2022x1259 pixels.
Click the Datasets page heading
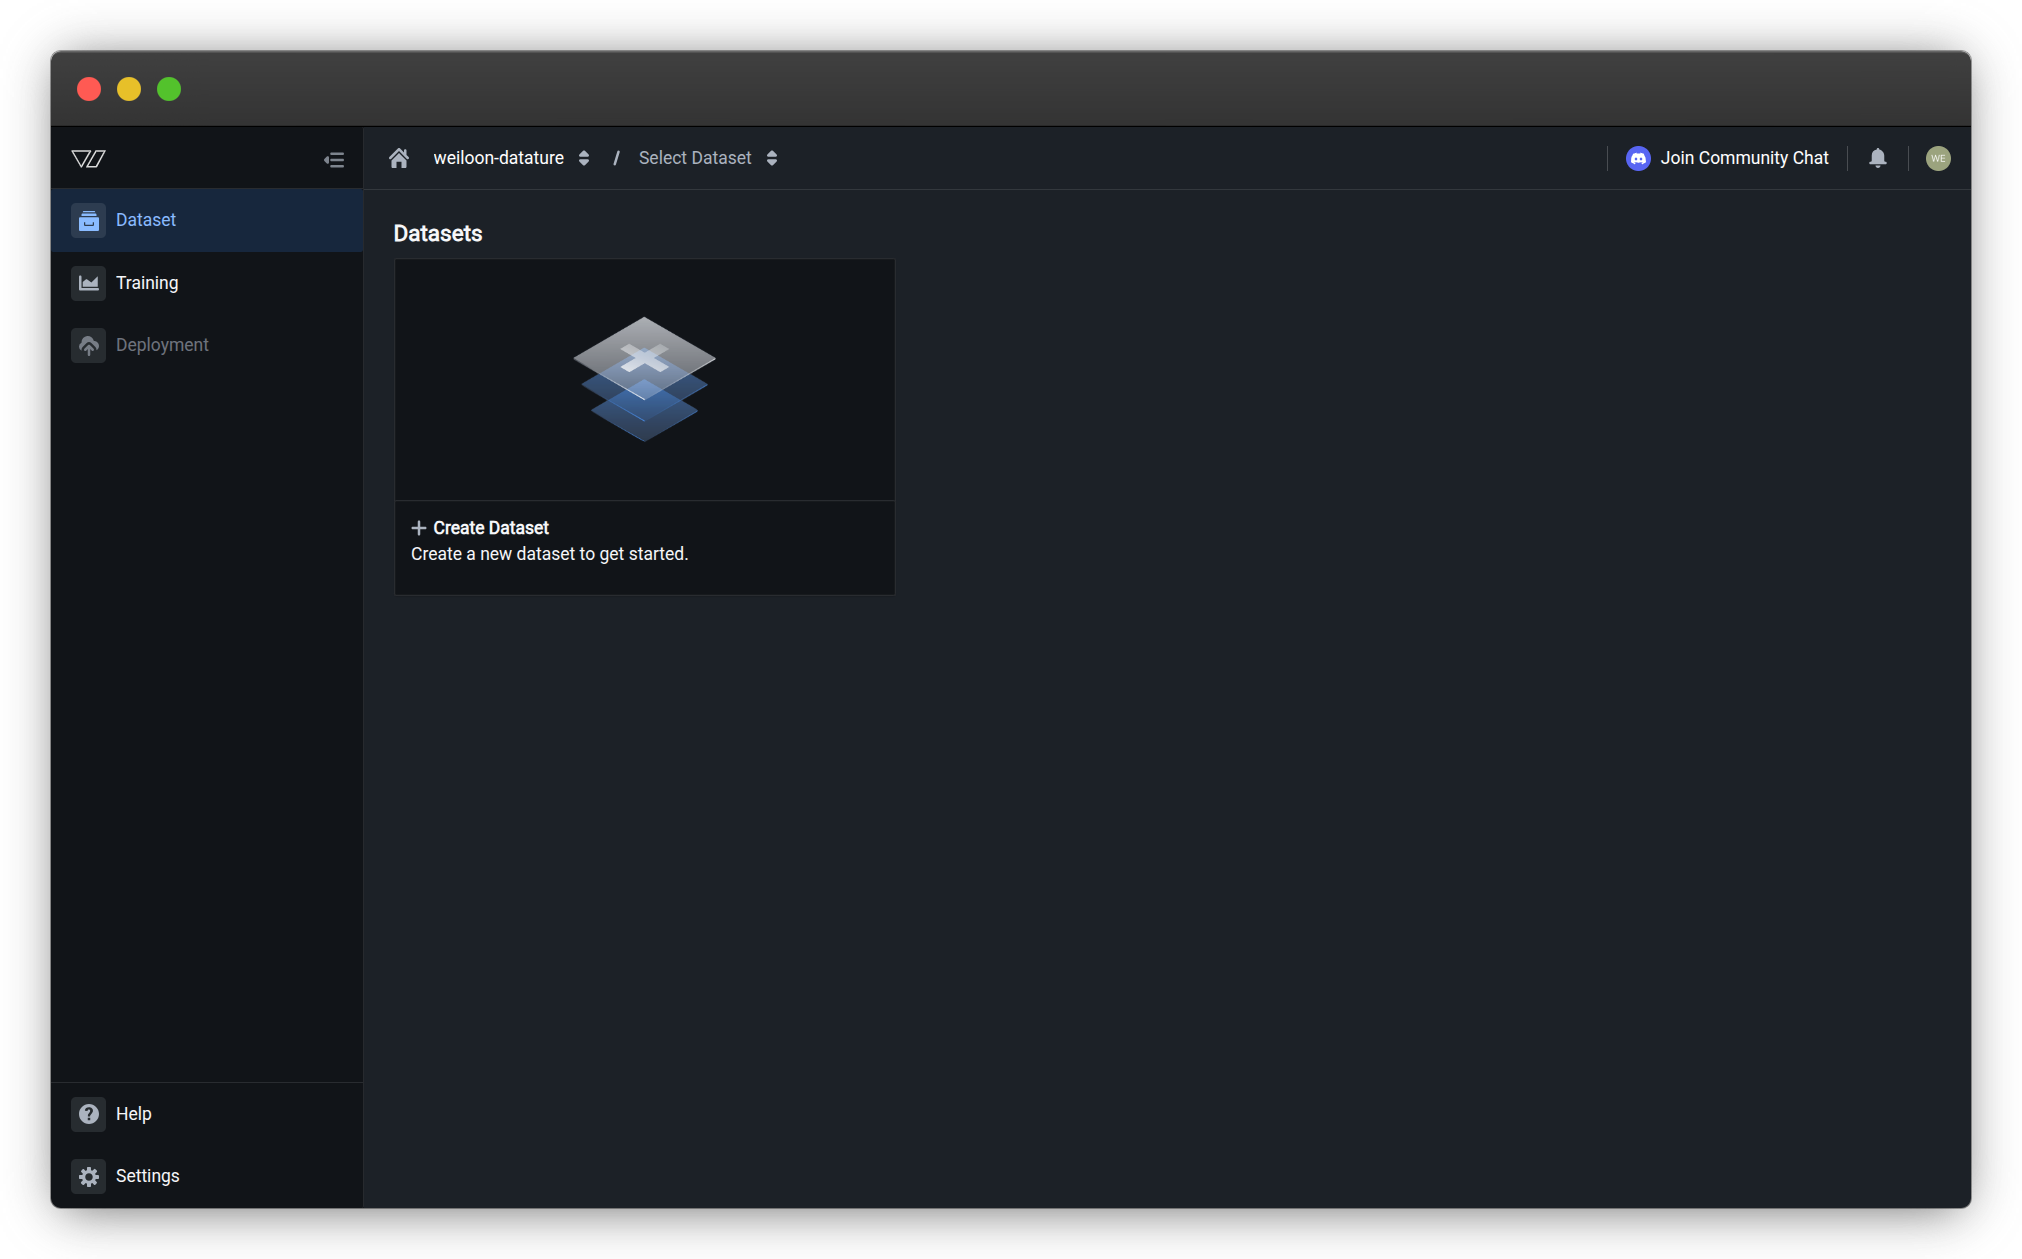point(438,233)
